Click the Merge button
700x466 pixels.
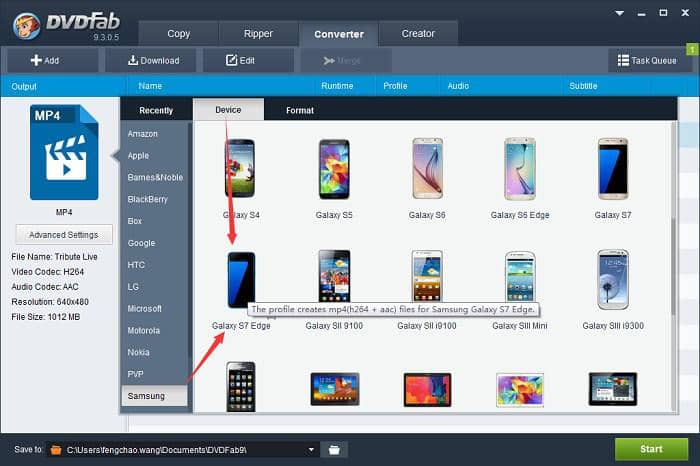346,60
